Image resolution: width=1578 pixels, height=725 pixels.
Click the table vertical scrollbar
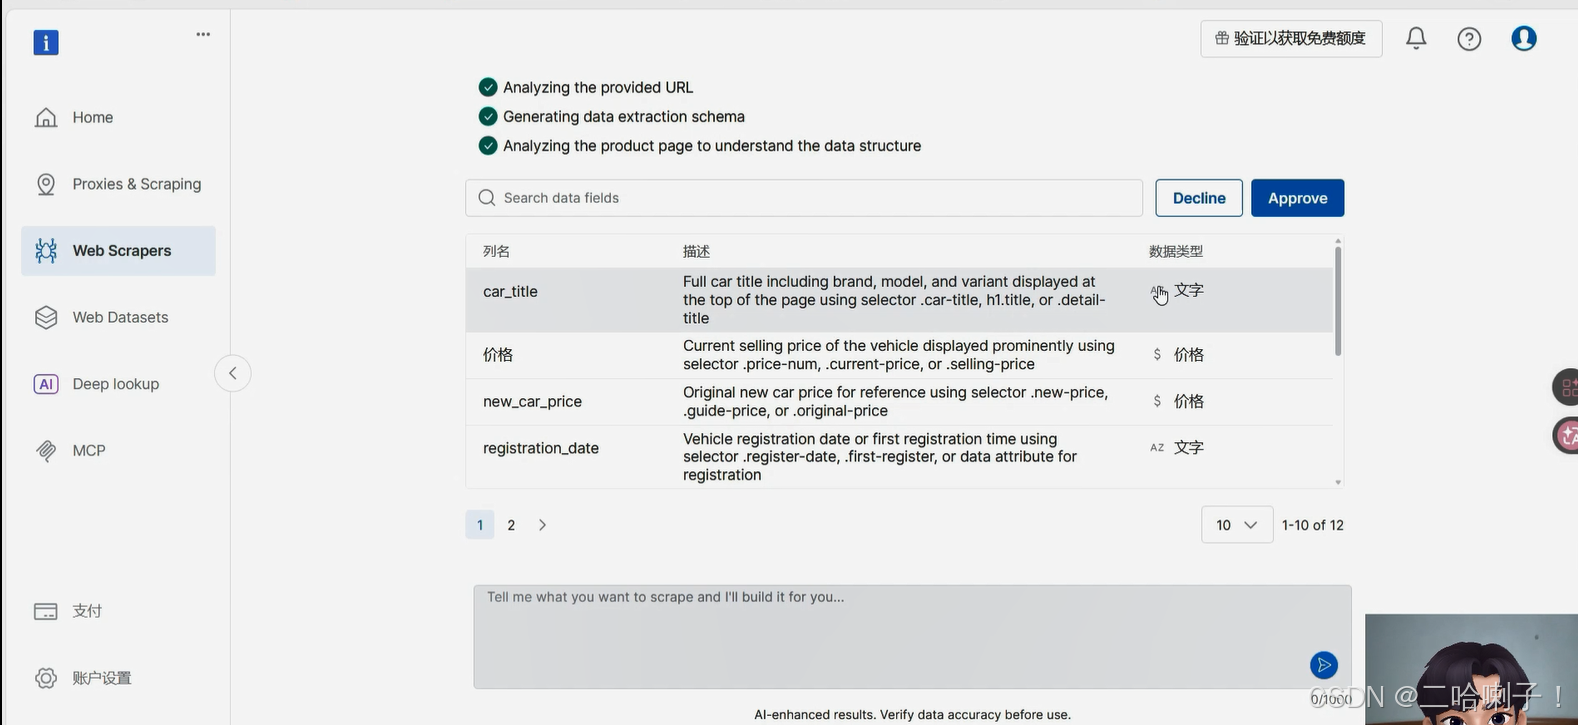coord(1338,300)
